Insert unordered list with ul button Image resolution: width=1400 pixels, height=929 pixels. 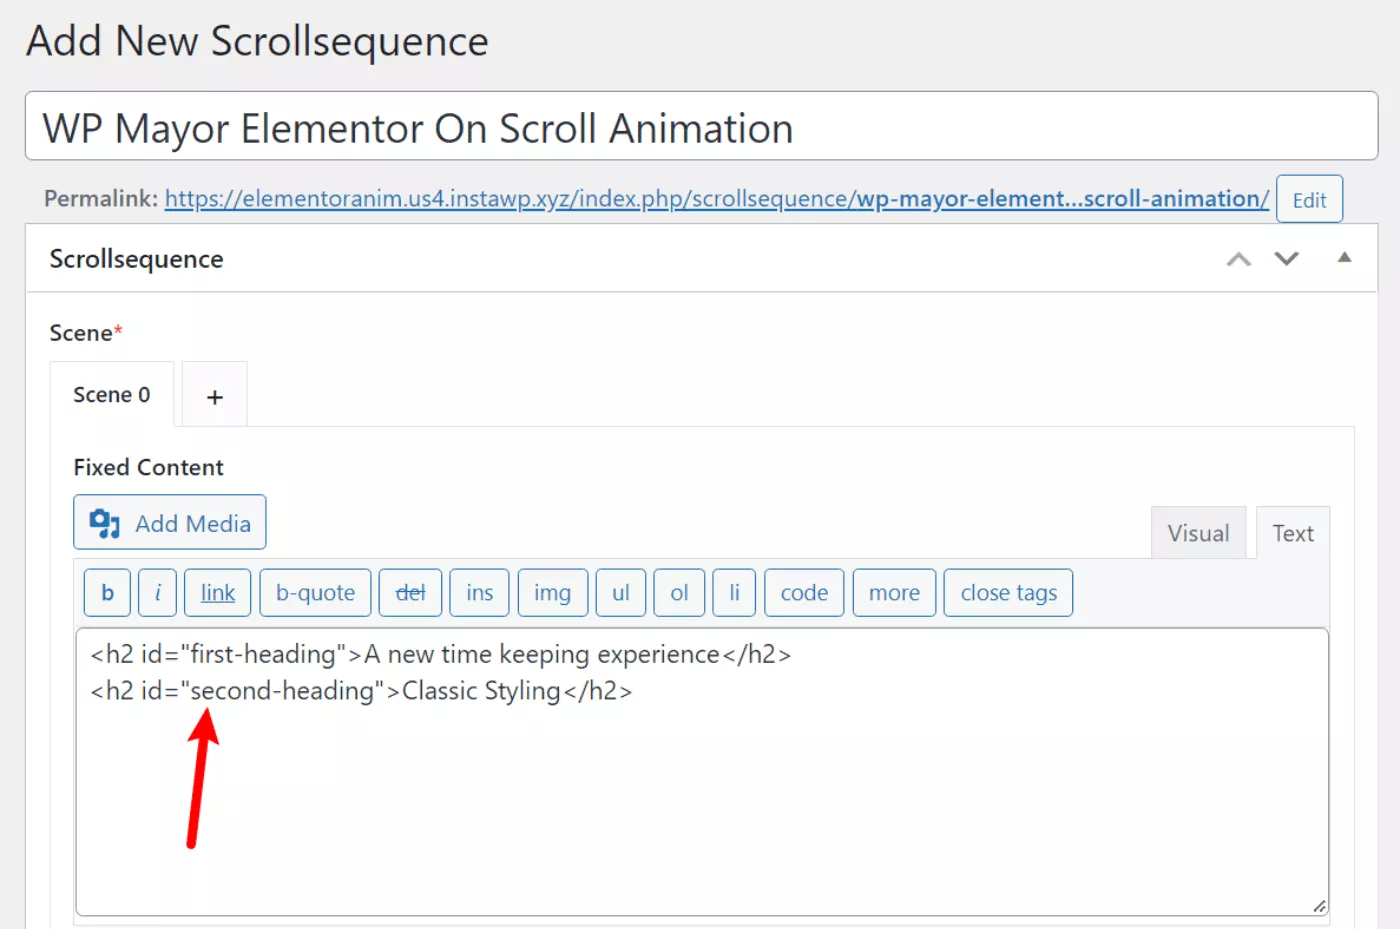pos(621,593)
